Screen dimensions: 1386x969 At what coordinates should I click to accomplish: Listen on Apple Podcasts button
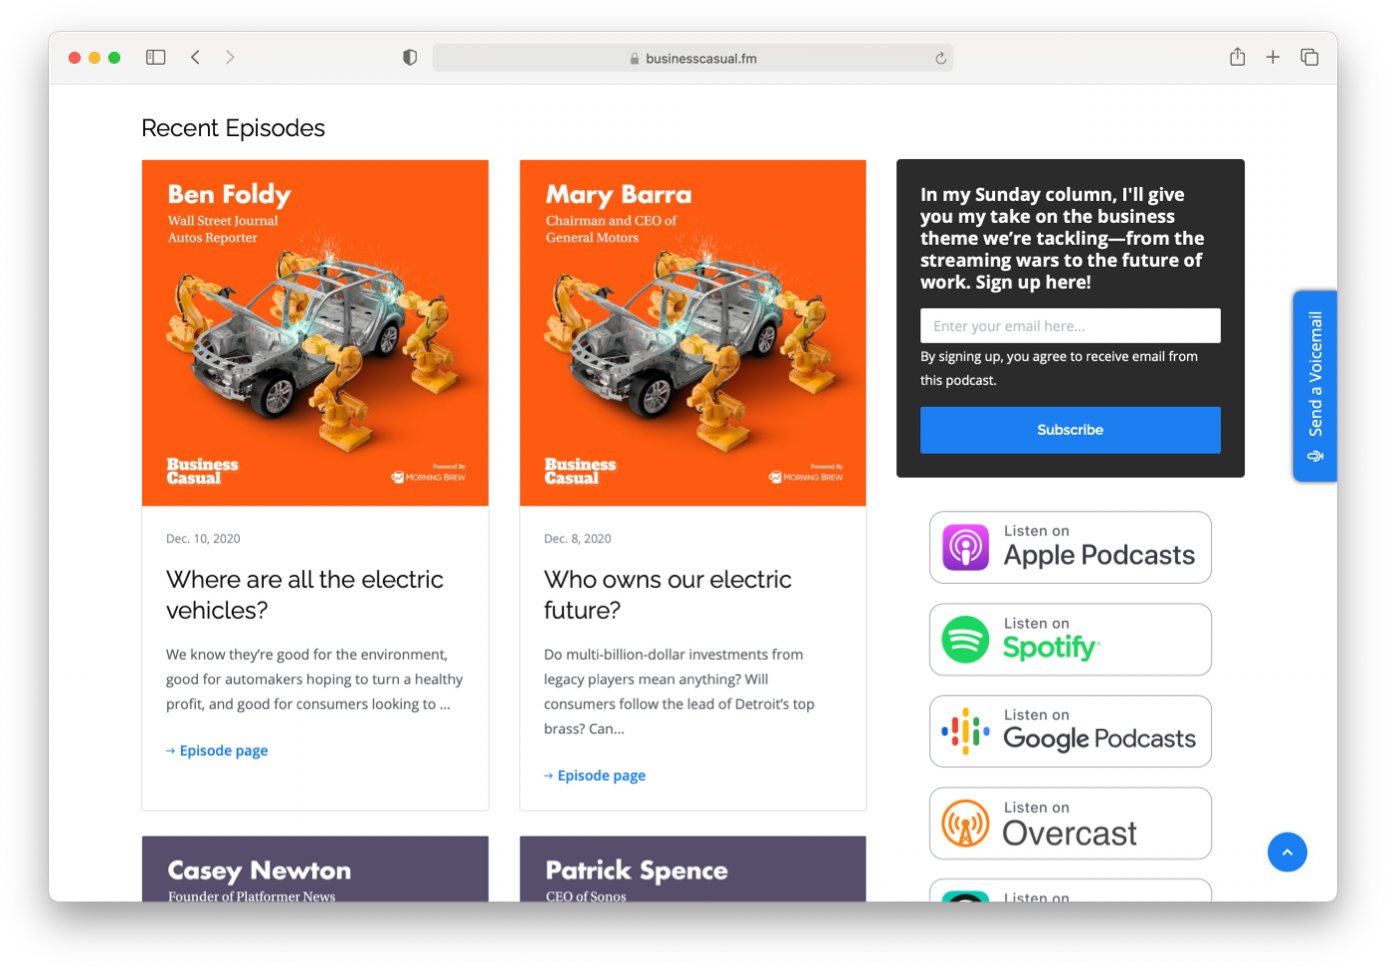(1070, 547)
